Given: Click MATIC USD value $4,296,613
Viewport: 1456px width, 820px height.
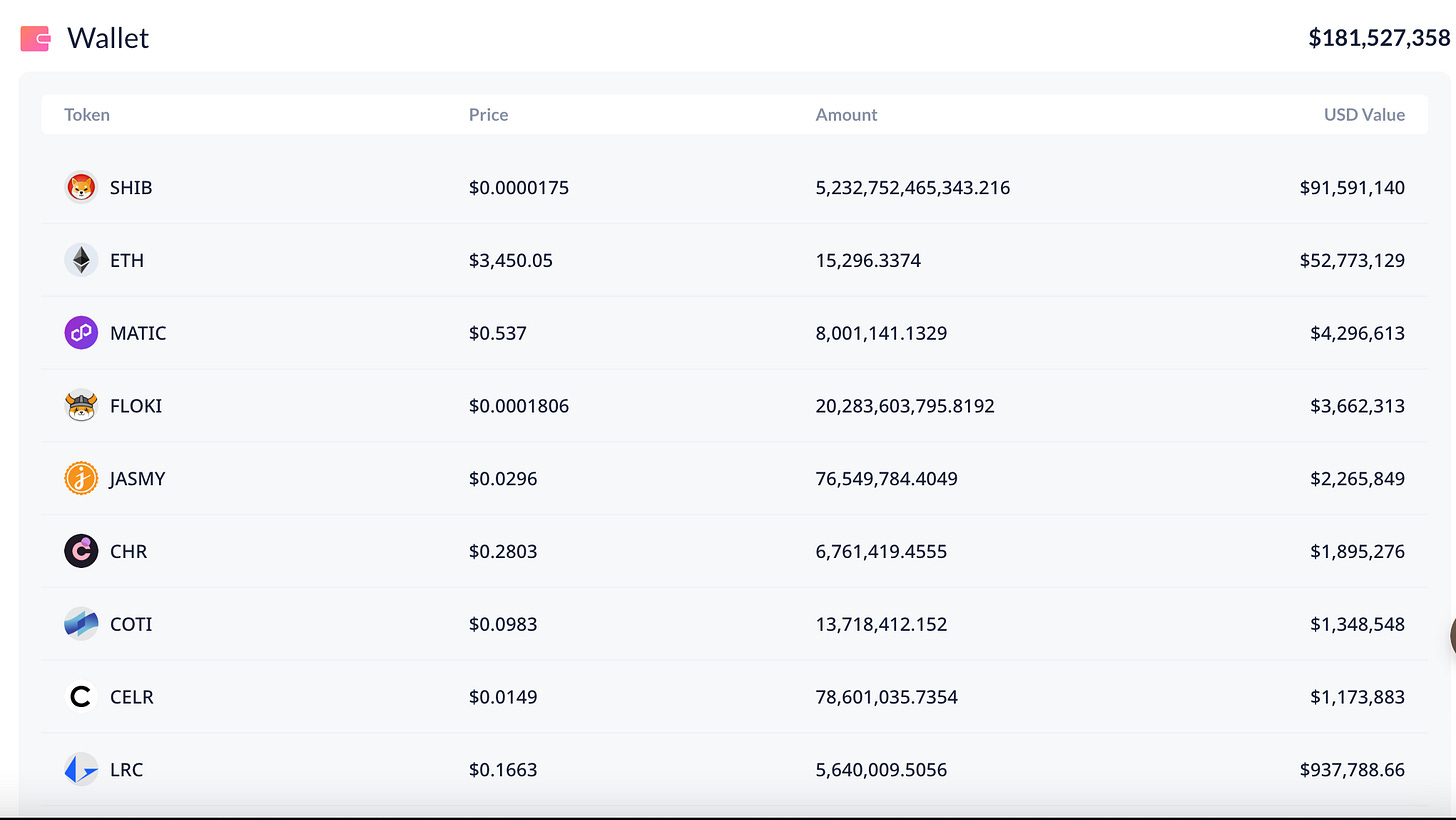Looking at the screenshot, I should click(1357, 333).
